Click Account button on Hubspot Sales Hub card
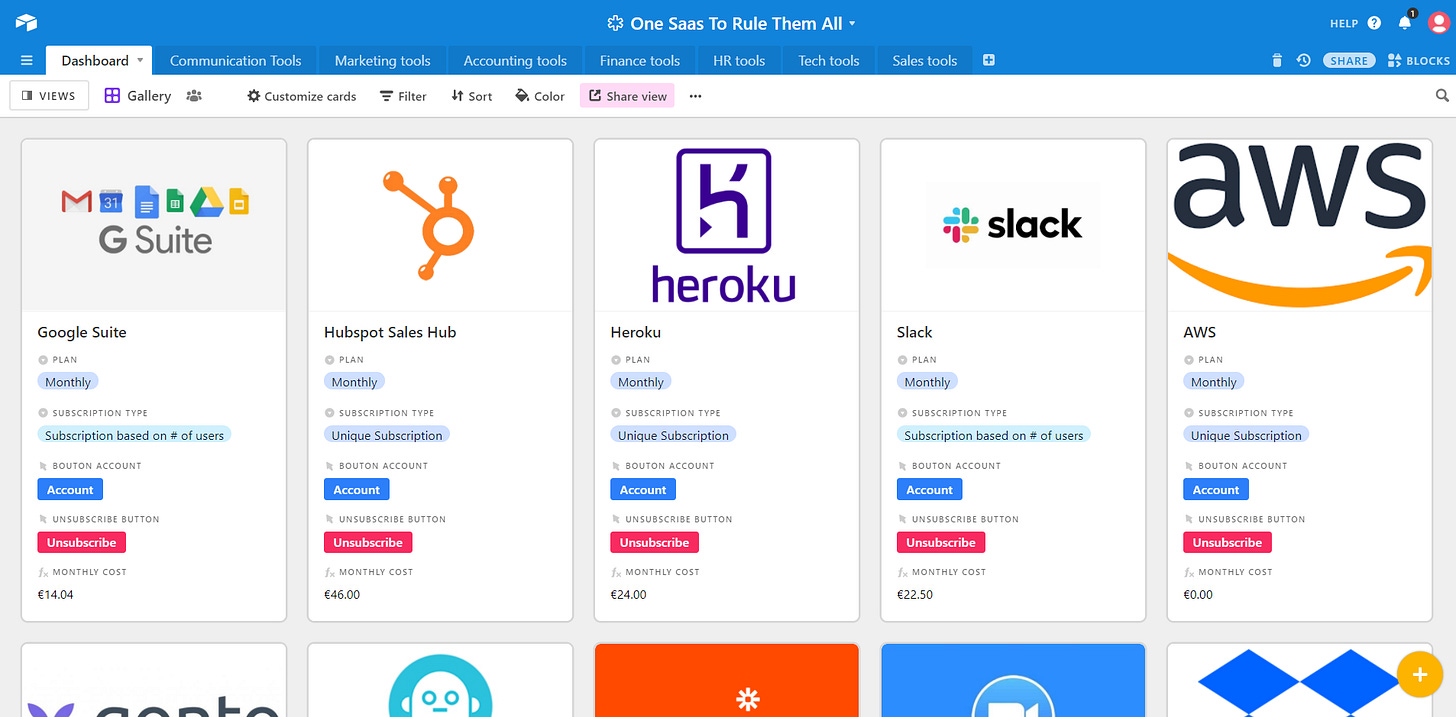The height and width of the screenshot is (717, 1456). (357, 490)
